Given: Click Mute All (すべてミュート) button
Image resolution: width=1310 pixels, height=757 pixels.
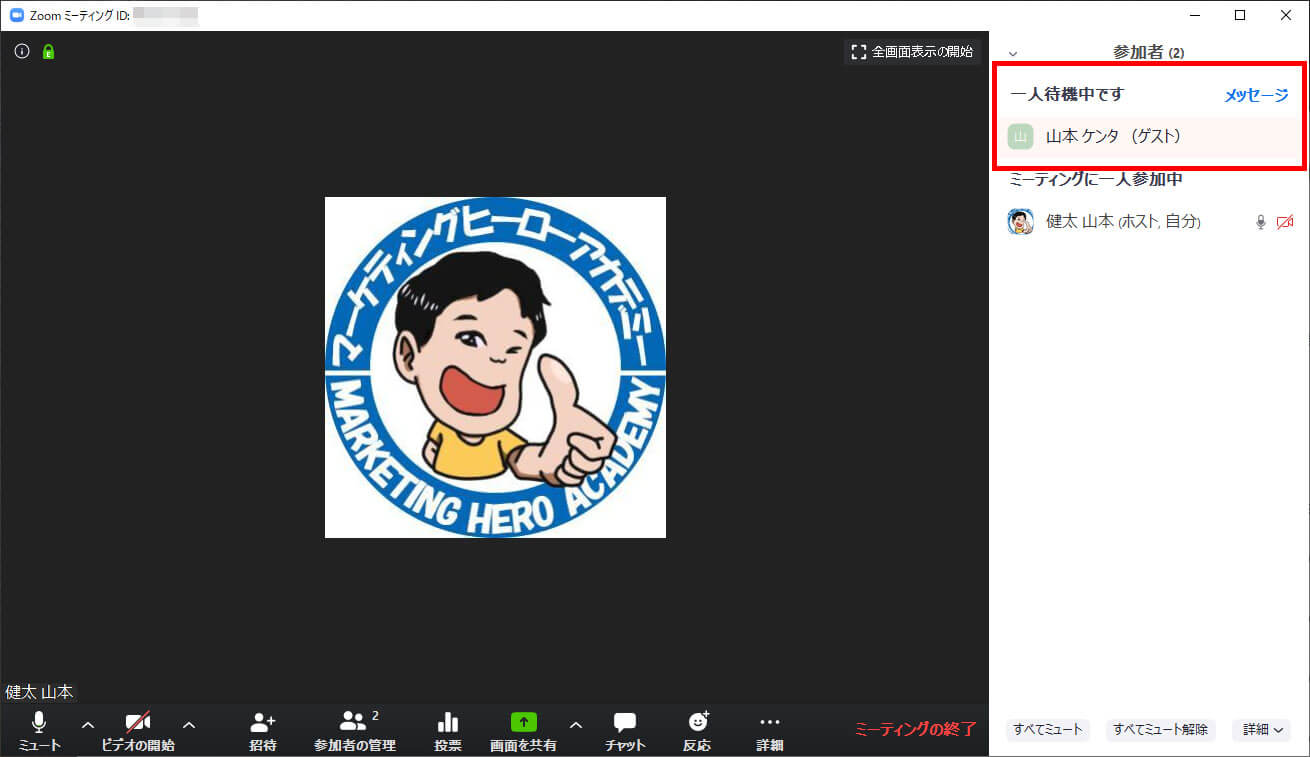Looking at the screenshot, I should 1048,730.
